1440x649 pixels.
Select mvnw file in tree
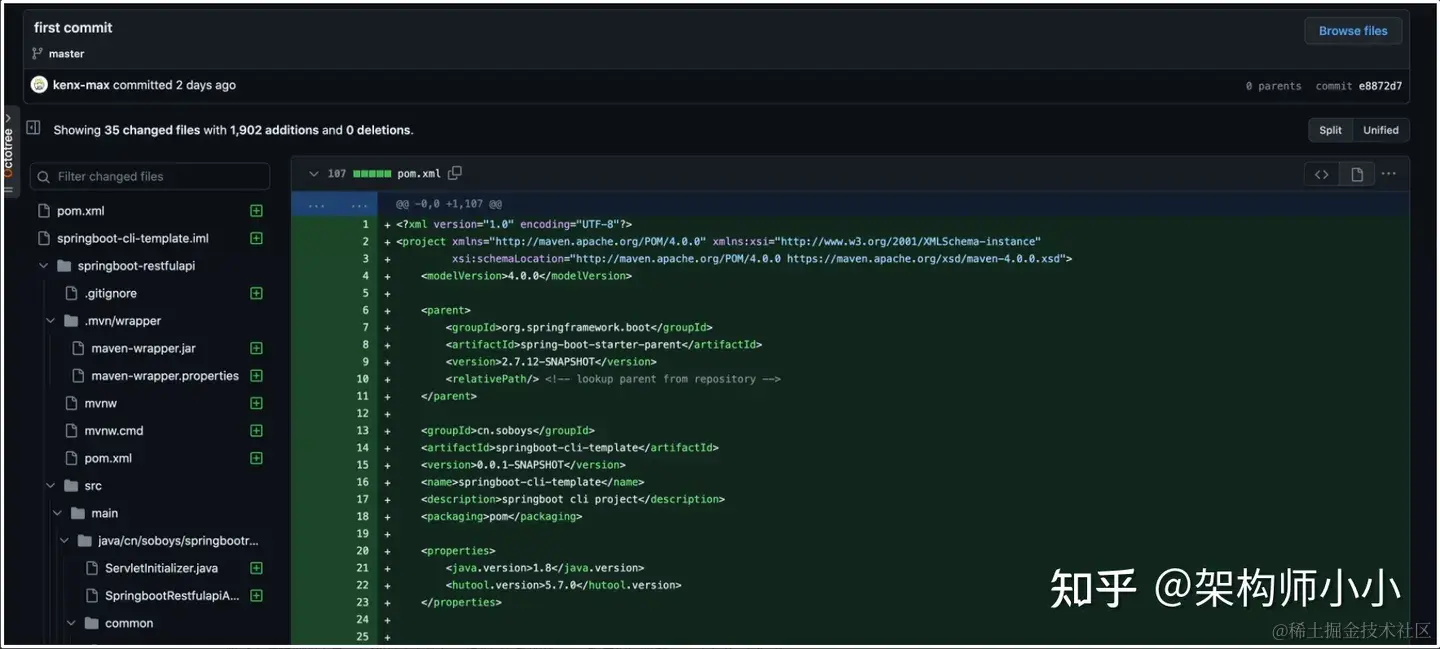click(100, 403)
